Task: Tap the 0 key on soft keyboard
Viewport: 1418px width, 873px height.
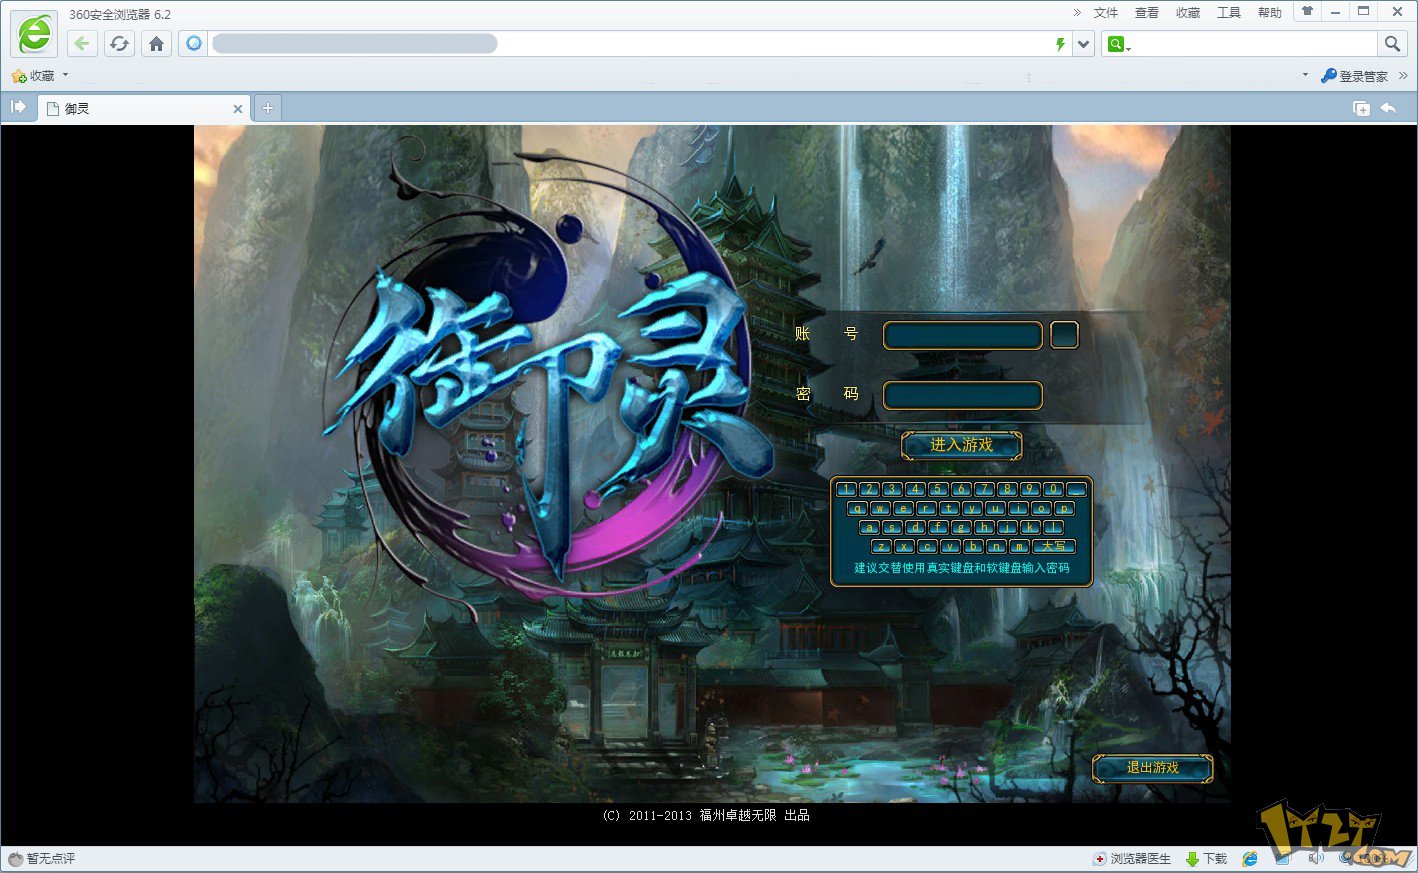Action: click(1053, 489)
